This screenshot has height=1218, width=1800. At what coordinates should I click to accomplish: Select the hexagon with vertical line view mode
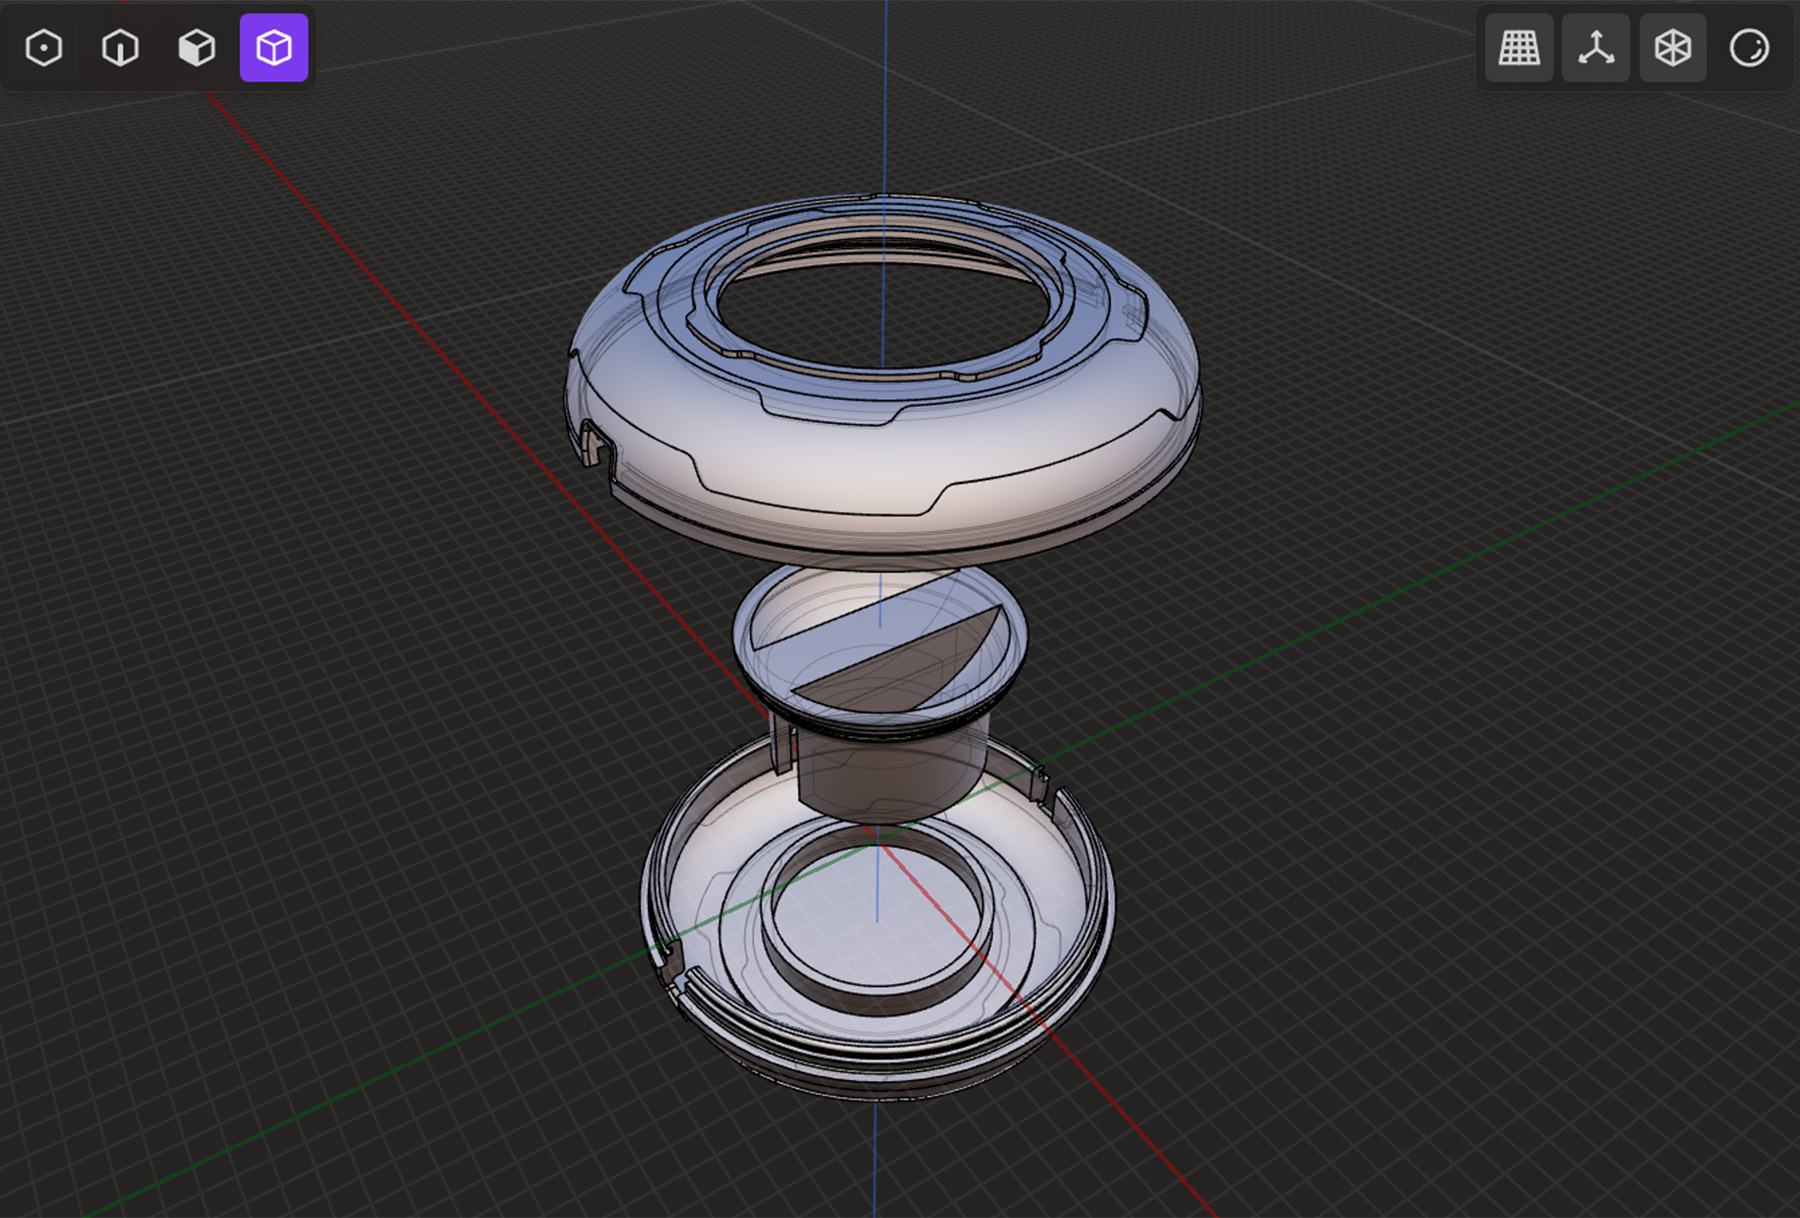pyautogui.click(x=120, y=48)
